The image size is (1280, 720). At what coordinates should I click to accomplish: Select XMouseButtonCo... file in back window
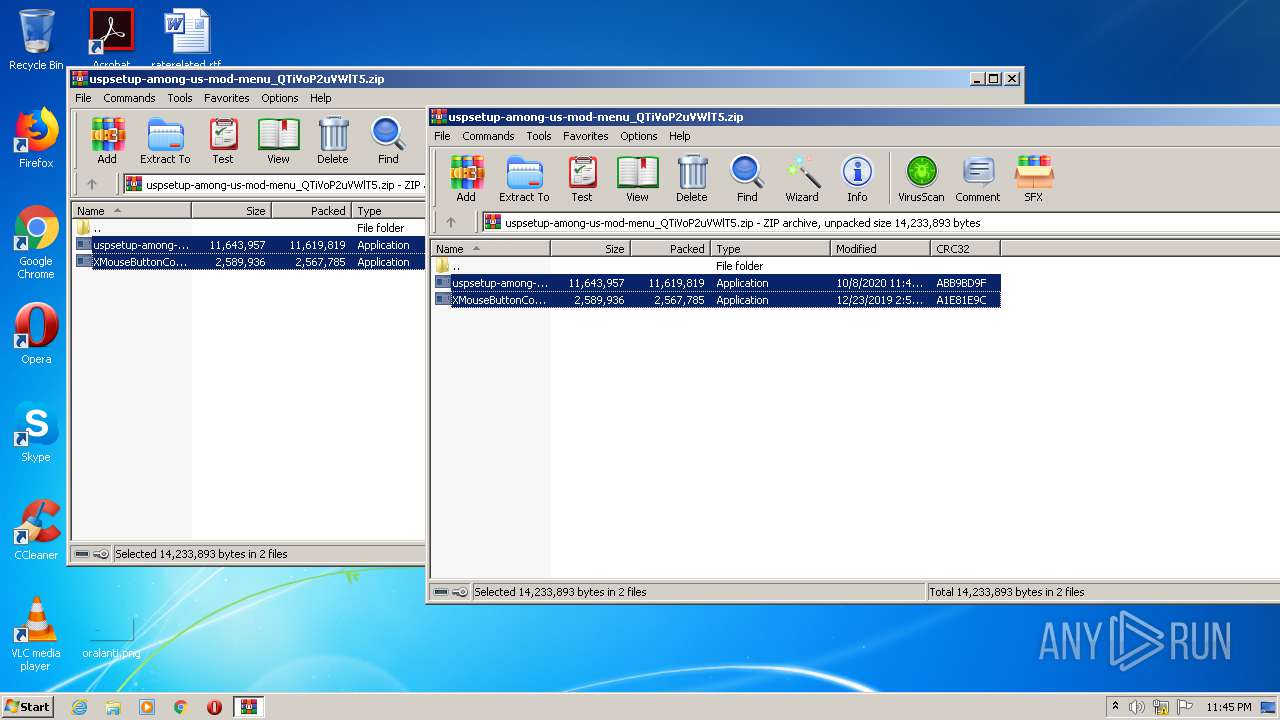coord(249,262)
